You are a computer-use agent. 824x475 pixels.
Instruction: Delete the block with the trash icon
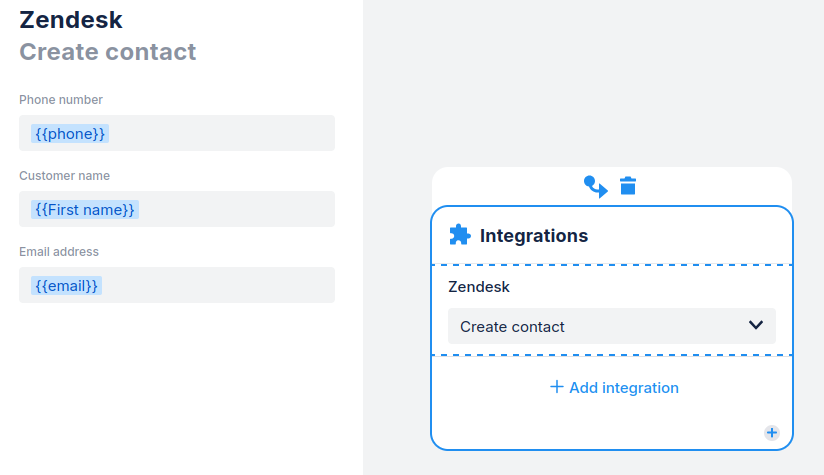[x=628, y=186]
